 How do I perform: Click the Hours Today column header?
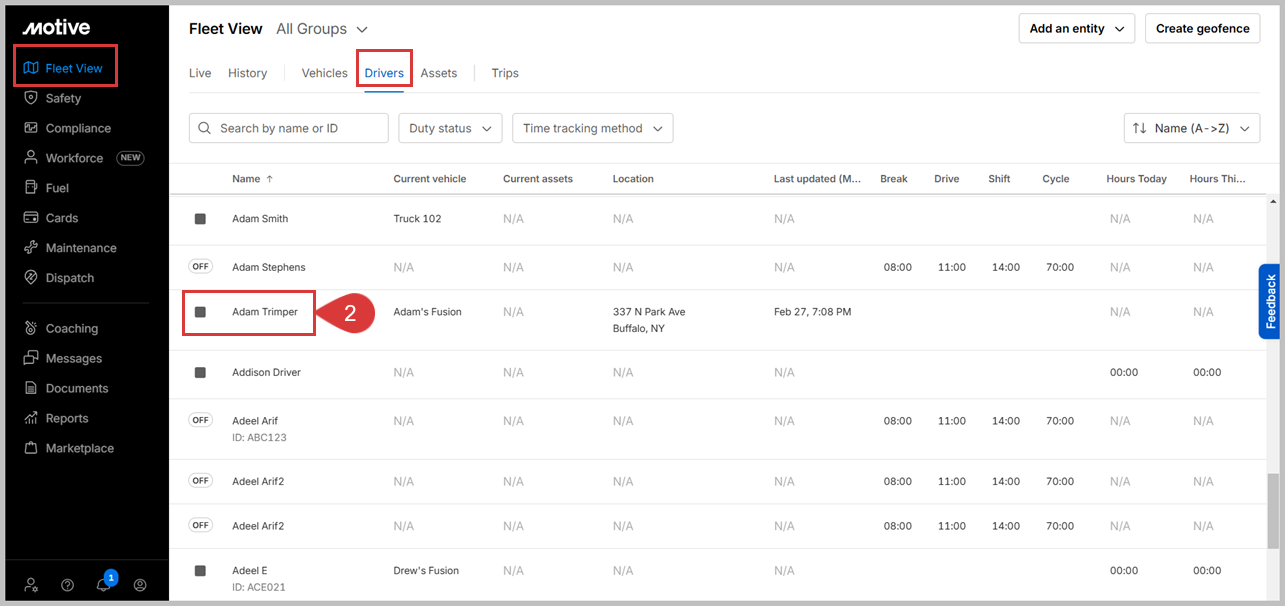[x=1137, y=179]
